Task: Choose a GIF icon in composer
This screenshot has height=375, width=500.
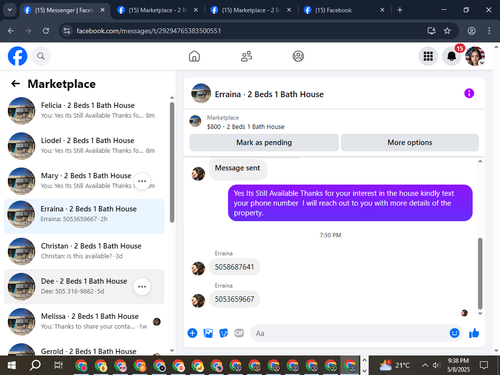Action: point(239,333)
